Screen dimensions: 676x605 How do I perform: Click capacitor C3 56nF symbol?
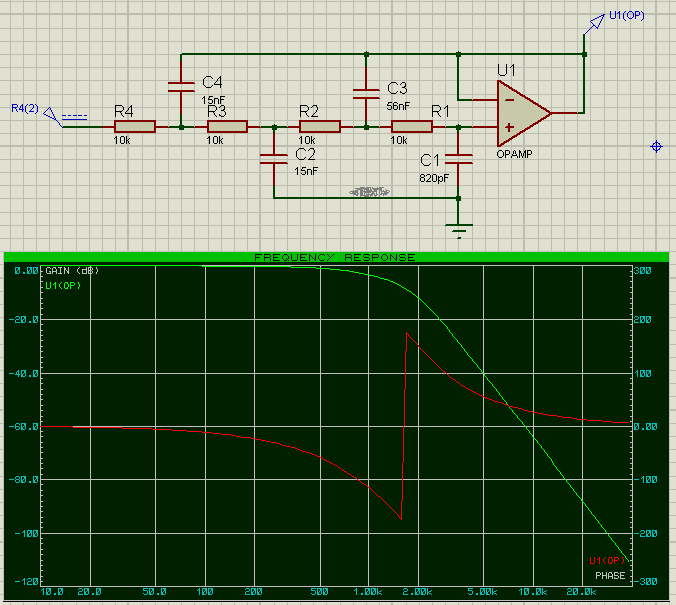coord(367,93)
